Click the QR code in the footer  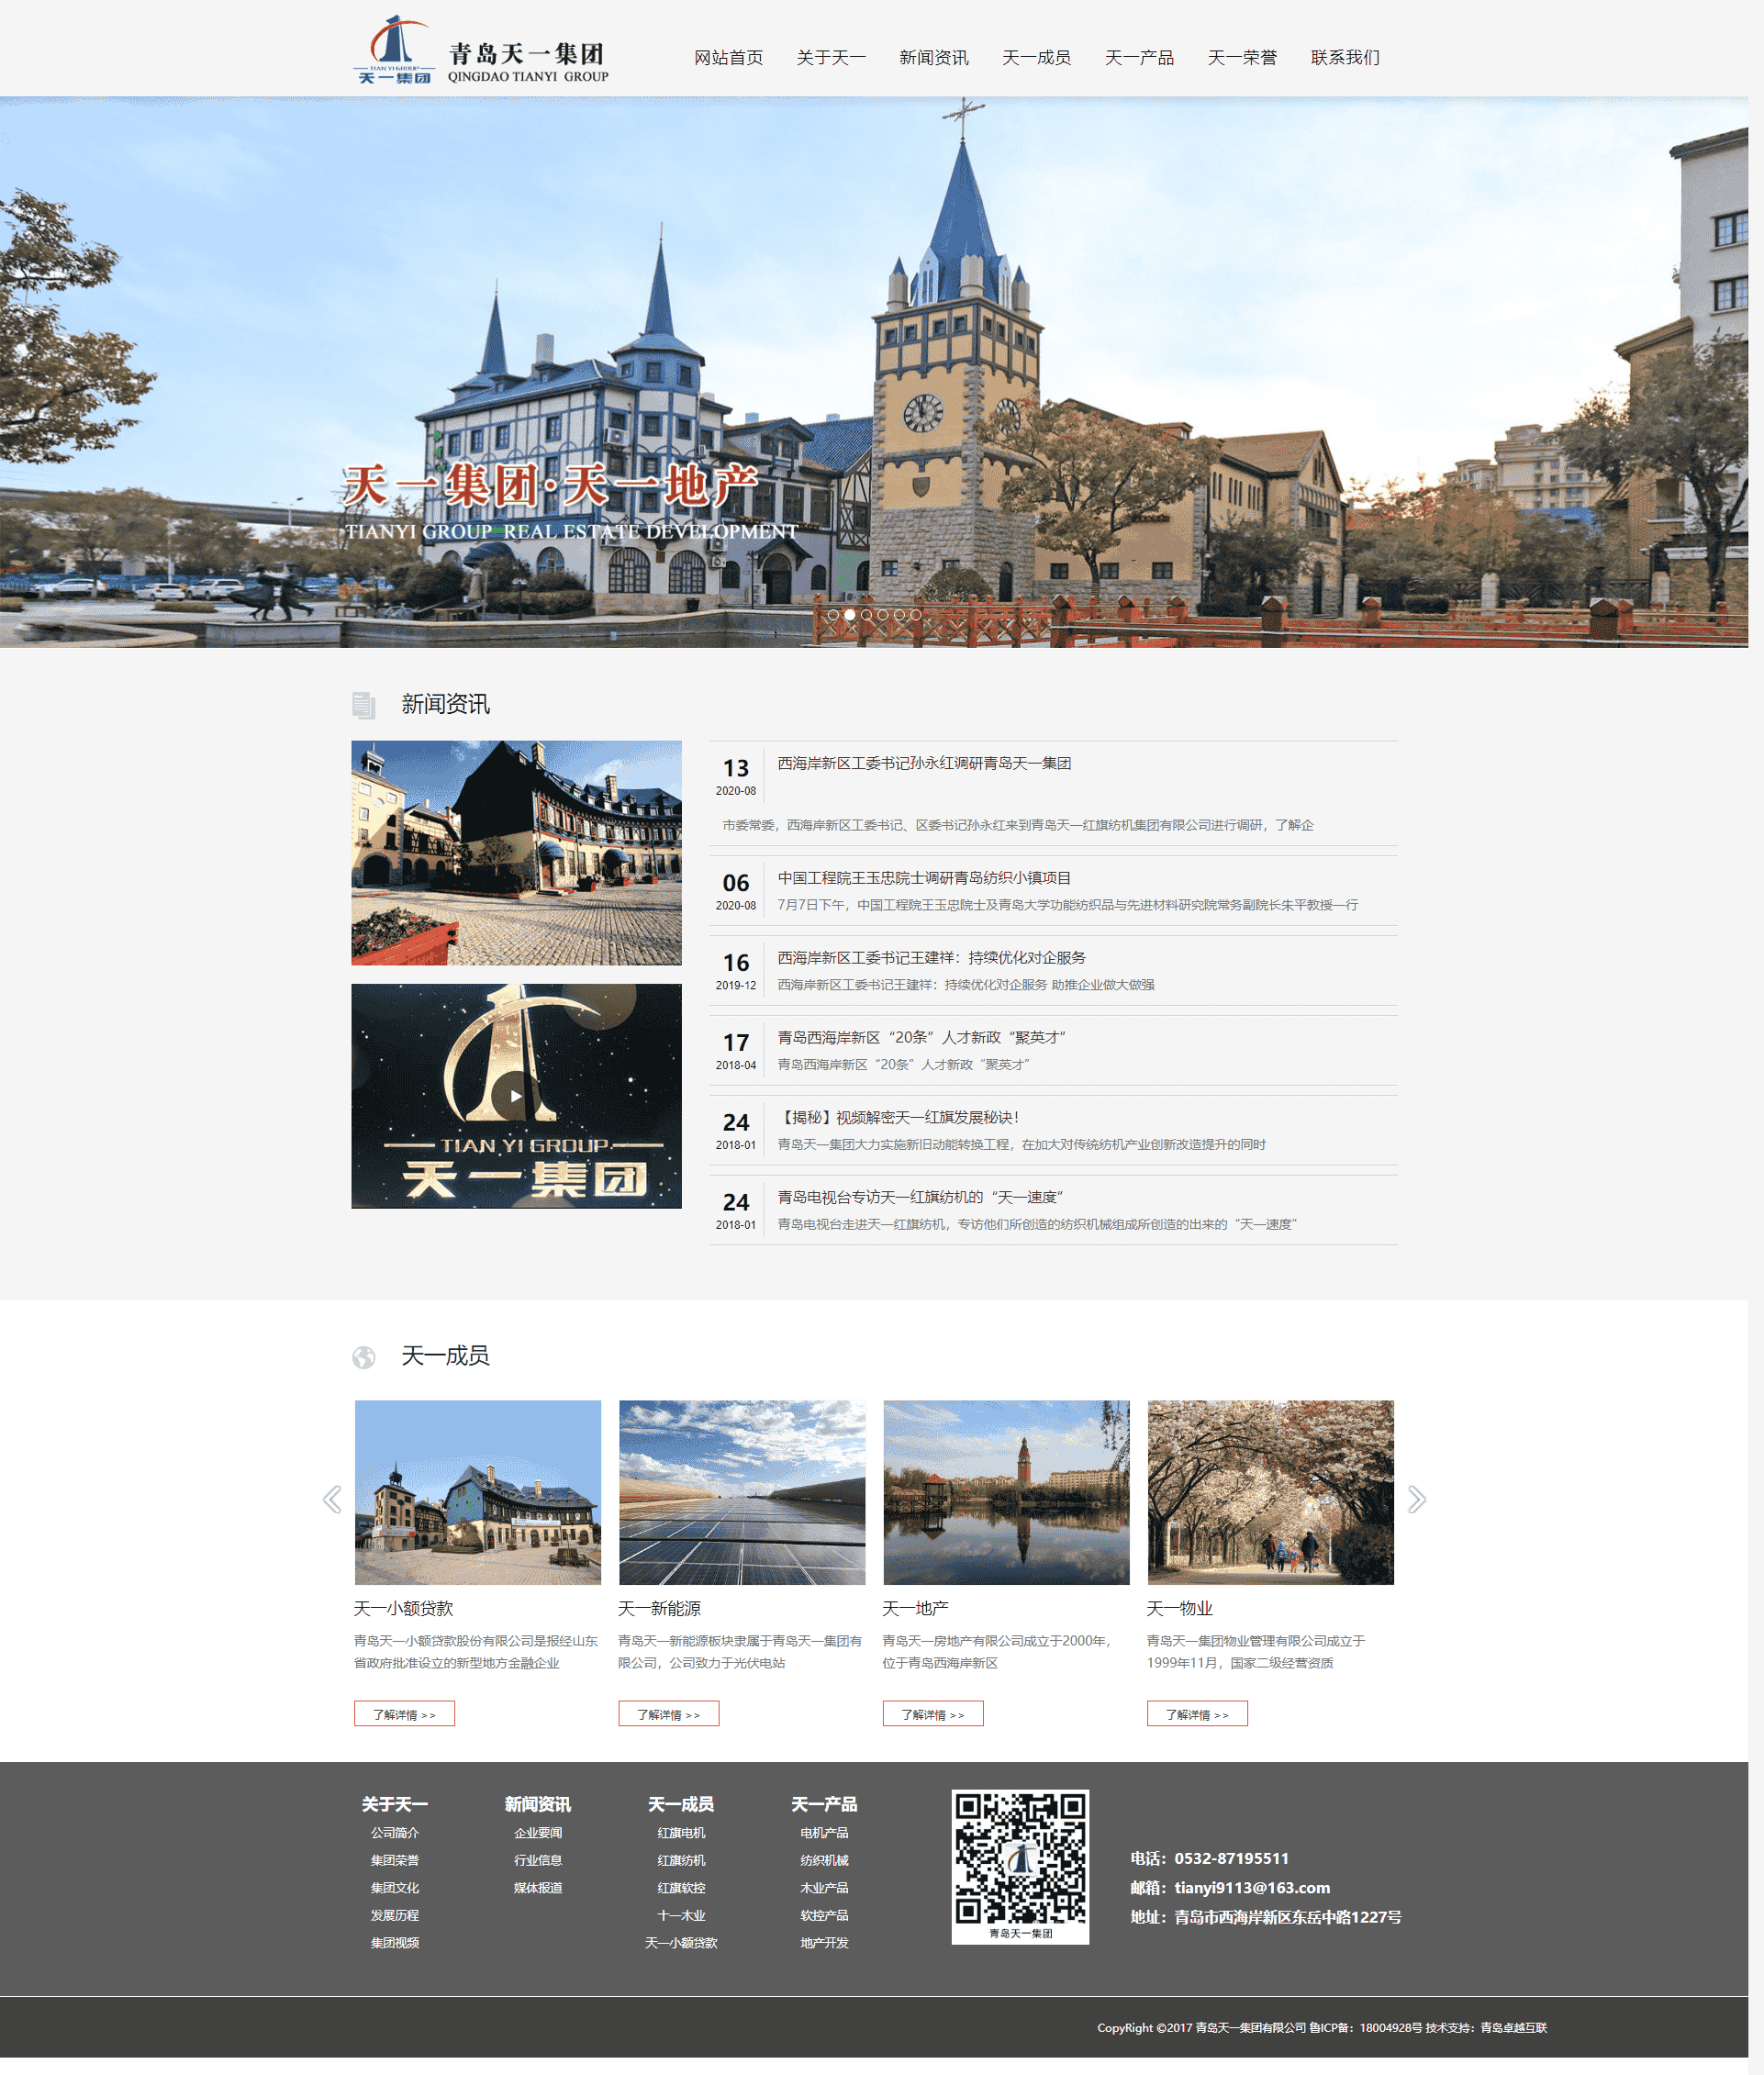pos(1020,1866)
